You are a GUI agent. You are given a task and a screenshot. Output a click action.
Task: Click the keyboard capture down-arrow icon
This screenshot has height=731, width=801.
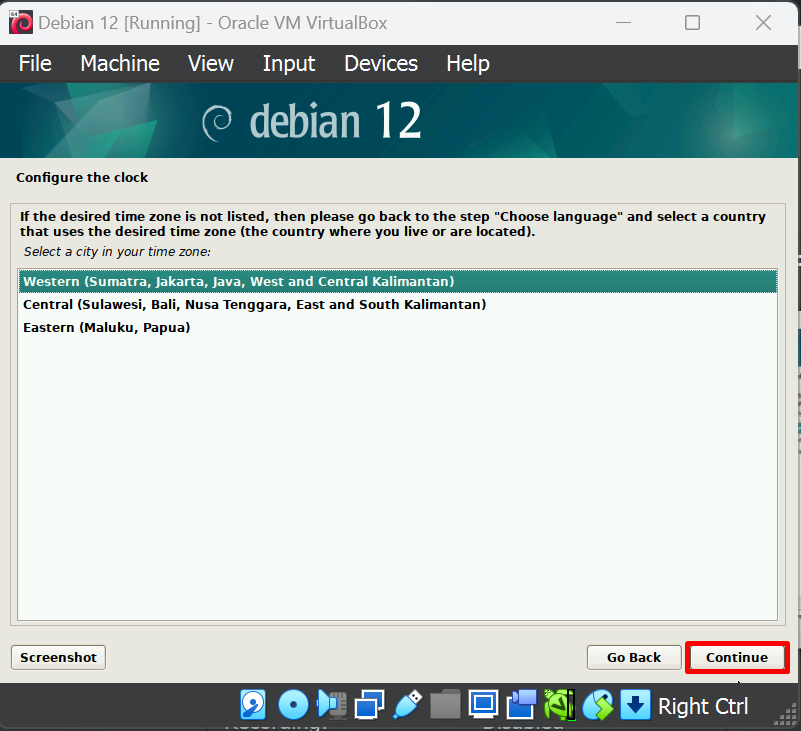tap(635, 705)
